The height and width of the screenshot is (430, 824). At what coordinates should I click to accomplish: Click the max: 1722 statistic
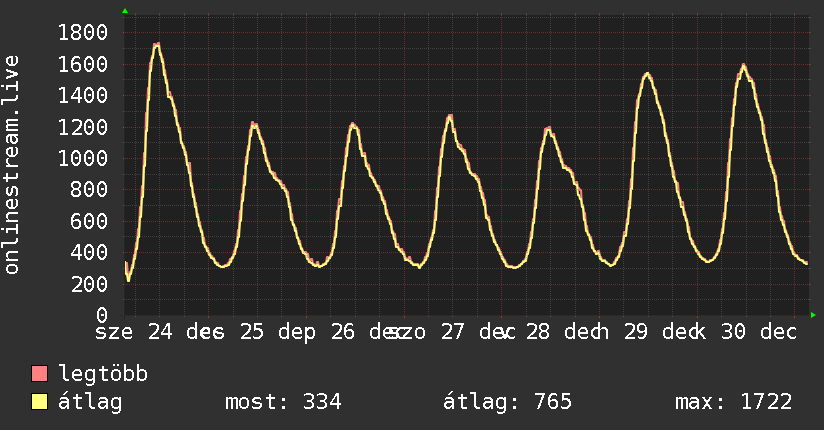click(734, 402)
